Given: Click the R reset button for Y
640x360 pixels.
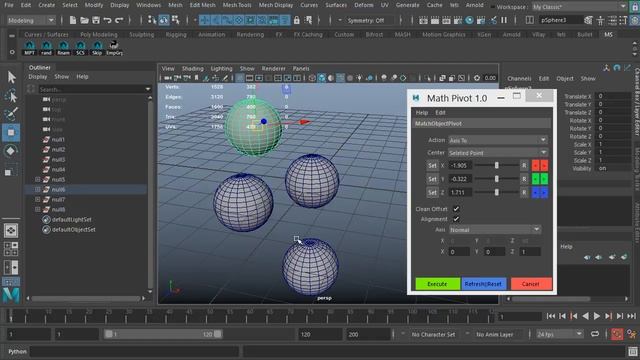Looking at the screenshot, I should [524, 179].
